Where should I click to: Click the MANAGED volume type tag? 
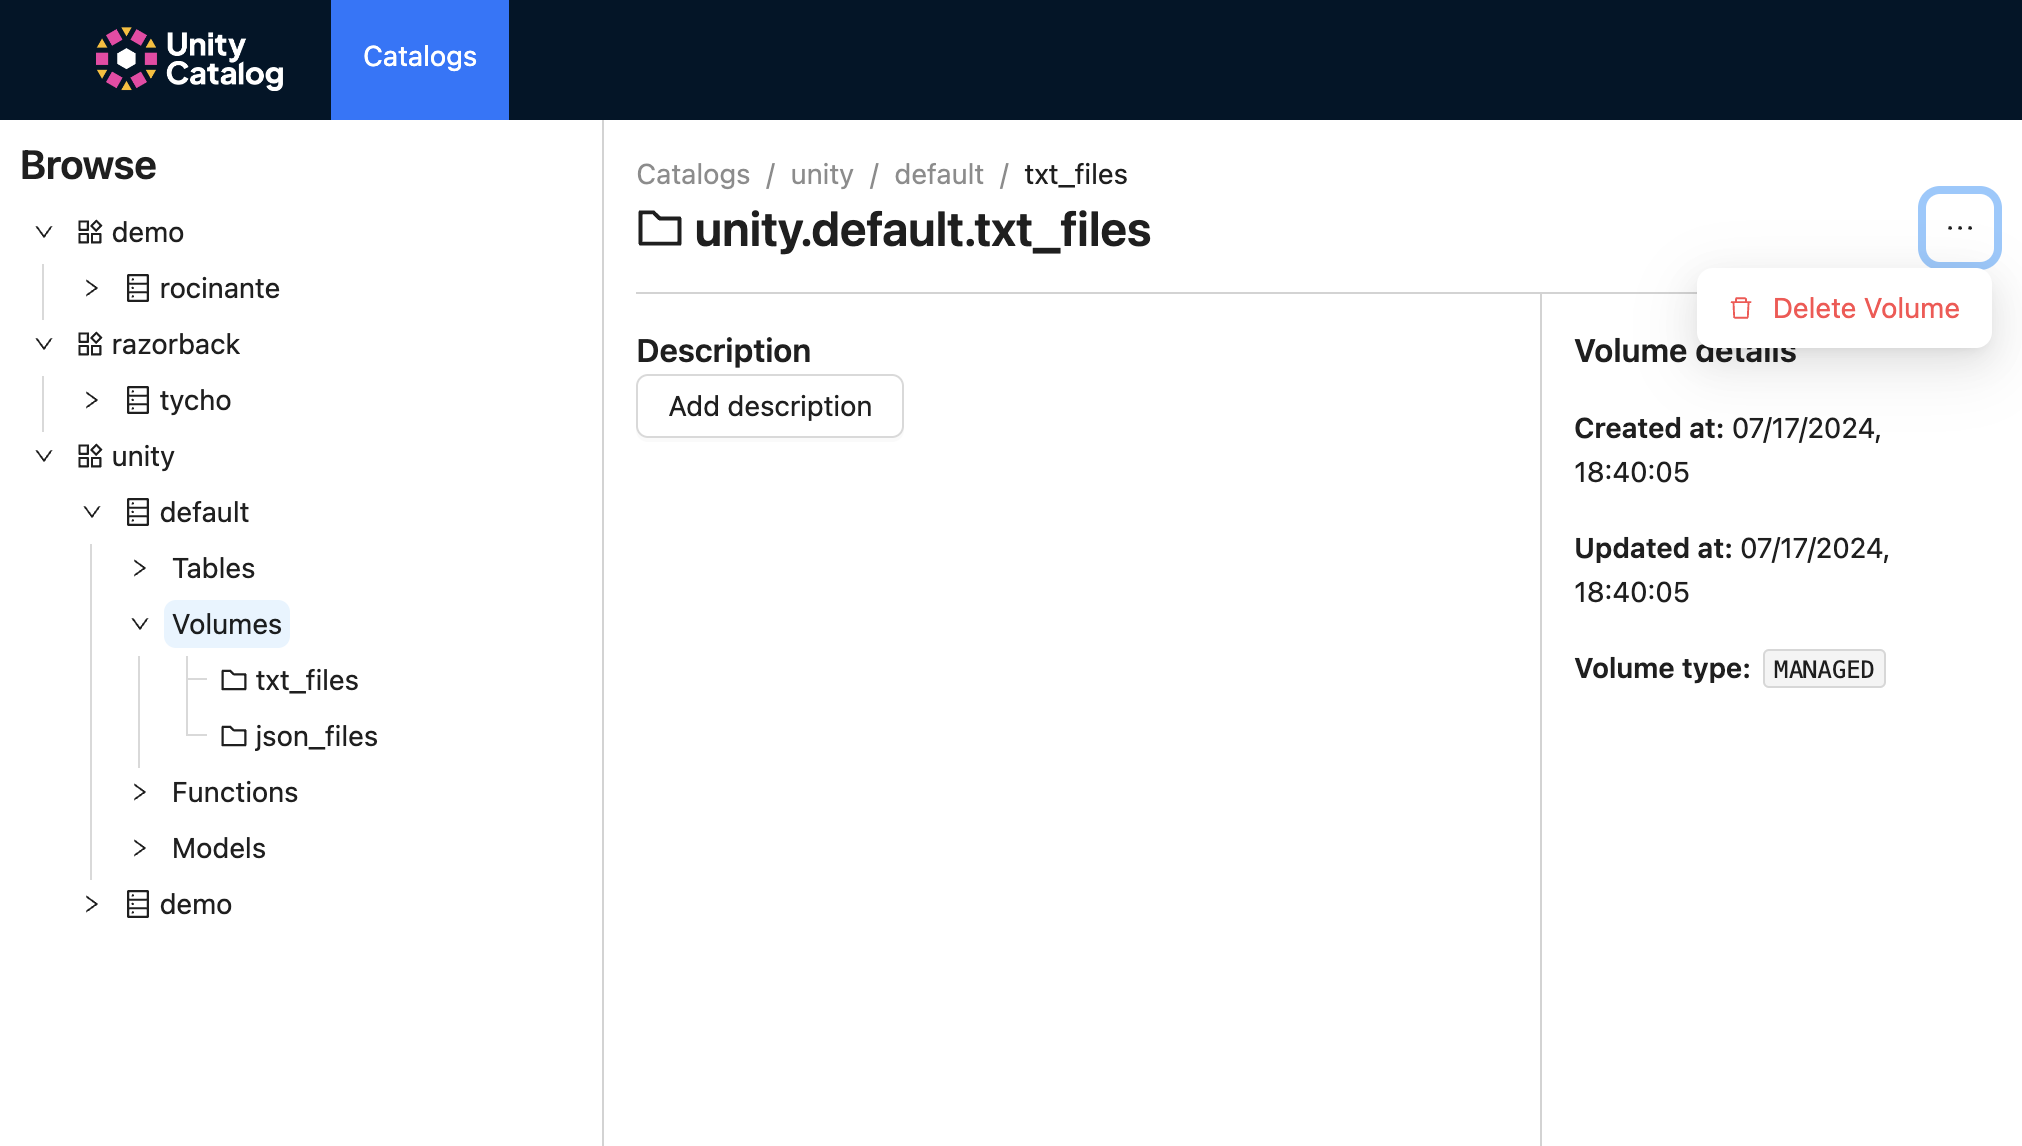click(x=1824, y=669)
